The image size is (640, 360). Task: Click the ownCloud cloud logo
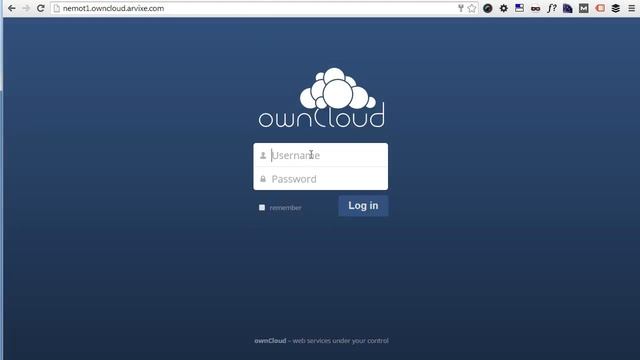click(x=321, y=98)
